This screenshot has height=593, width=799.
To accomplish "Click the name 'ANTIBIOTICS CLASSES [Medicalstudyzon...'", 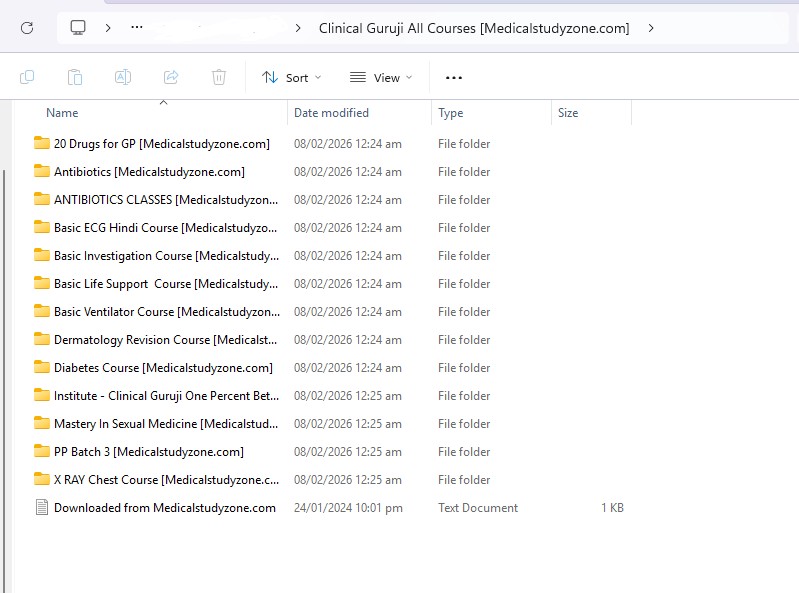I will 166,200.
